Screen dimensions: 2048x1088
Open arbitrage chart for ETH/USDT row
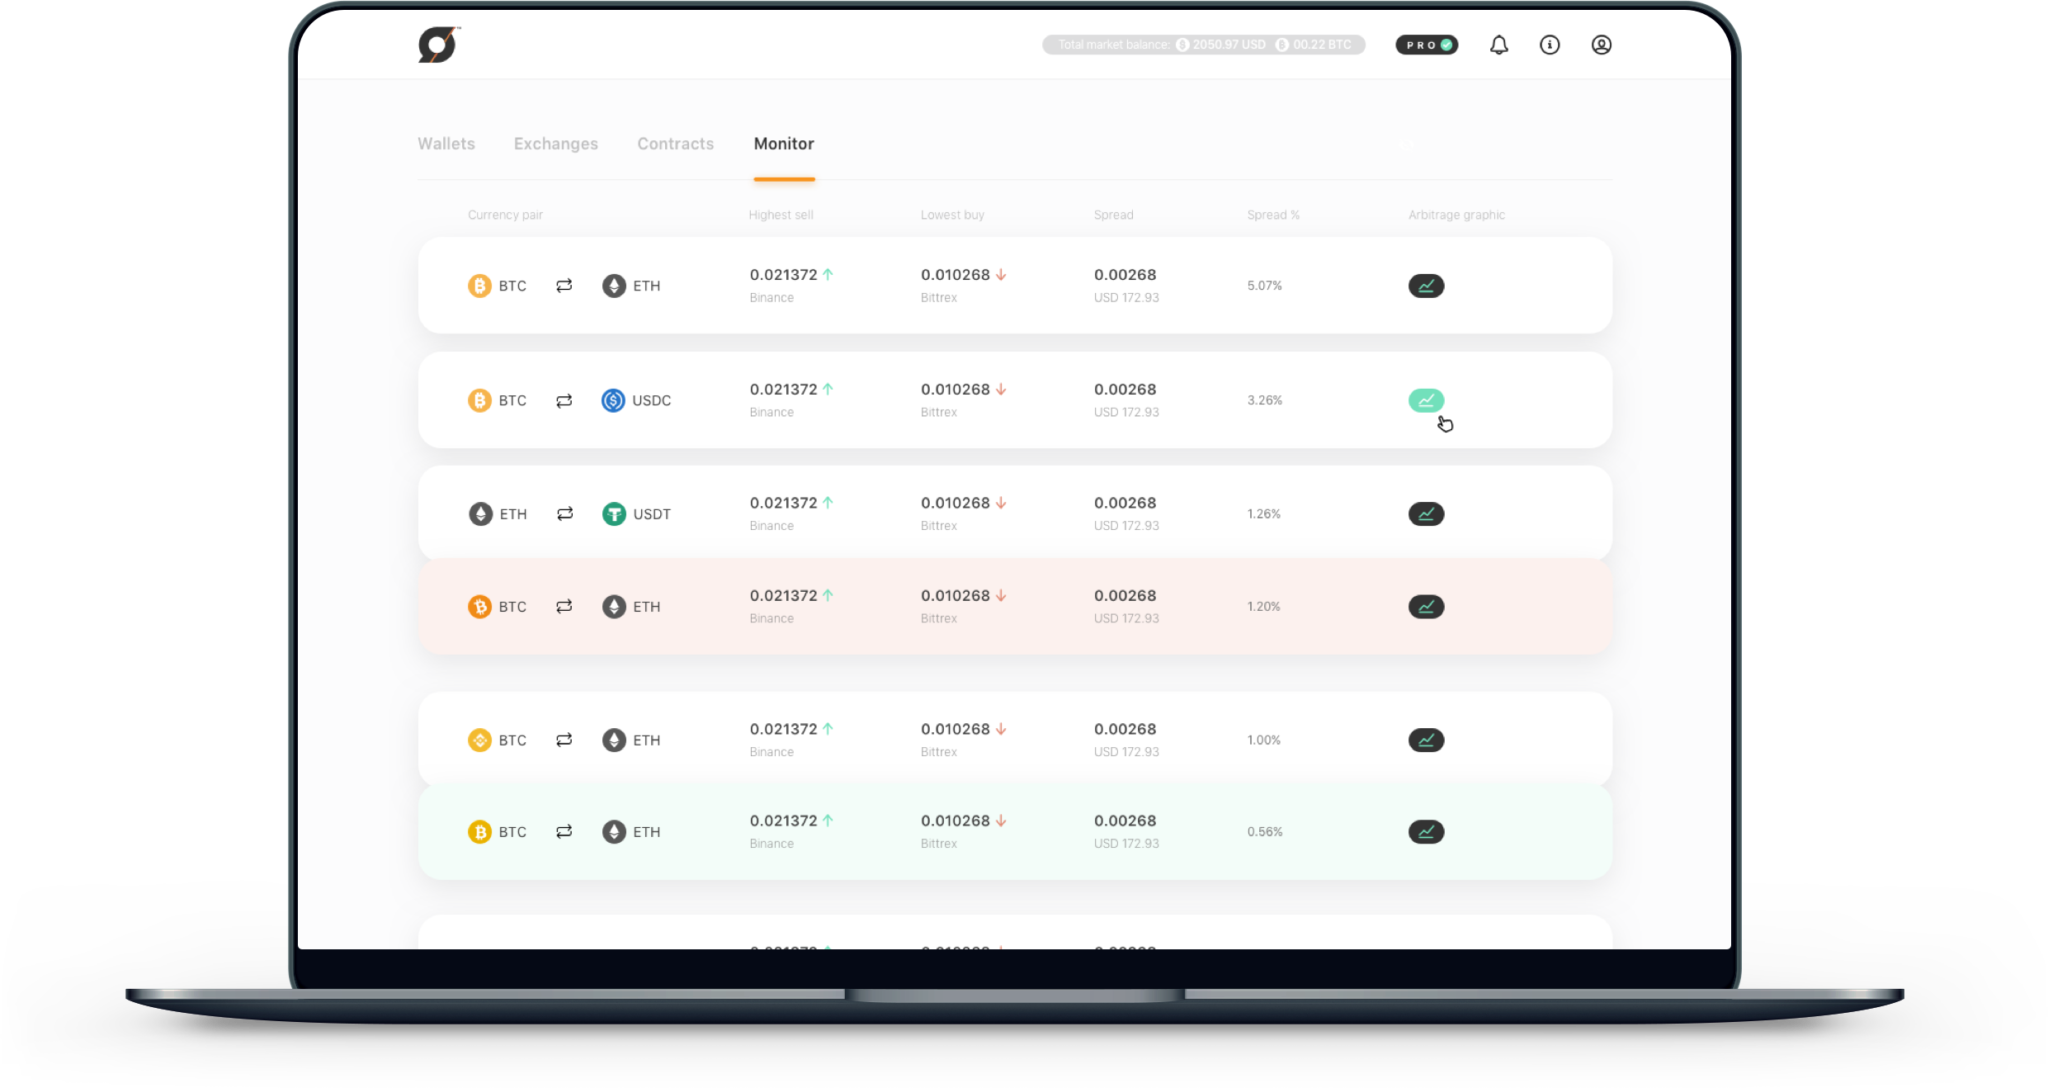point(1426,514)
